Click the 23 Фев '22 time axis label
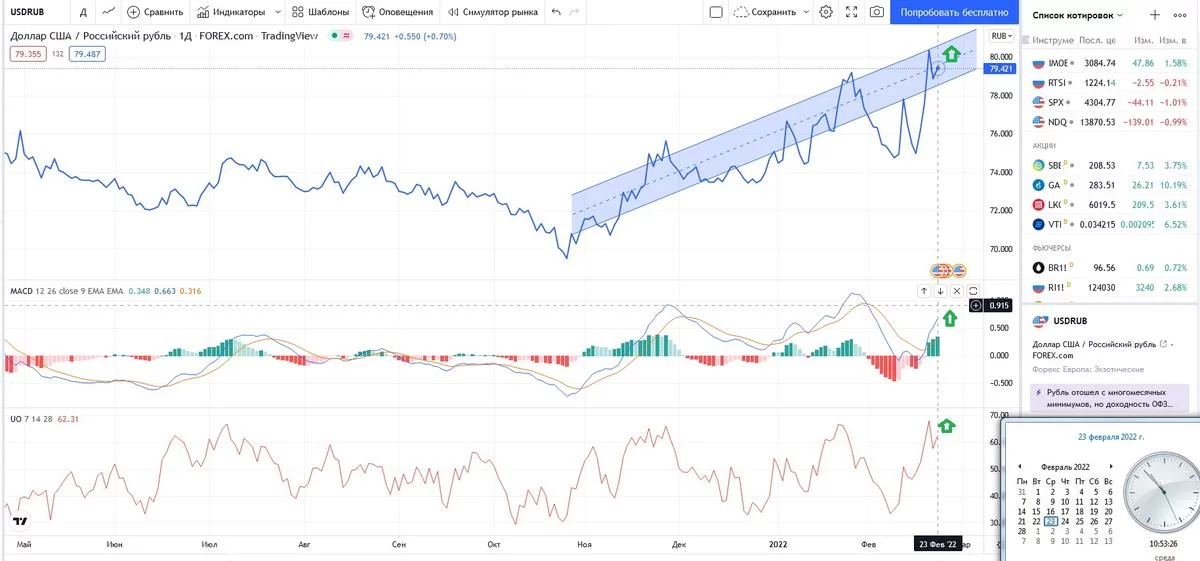 (939, 543)
